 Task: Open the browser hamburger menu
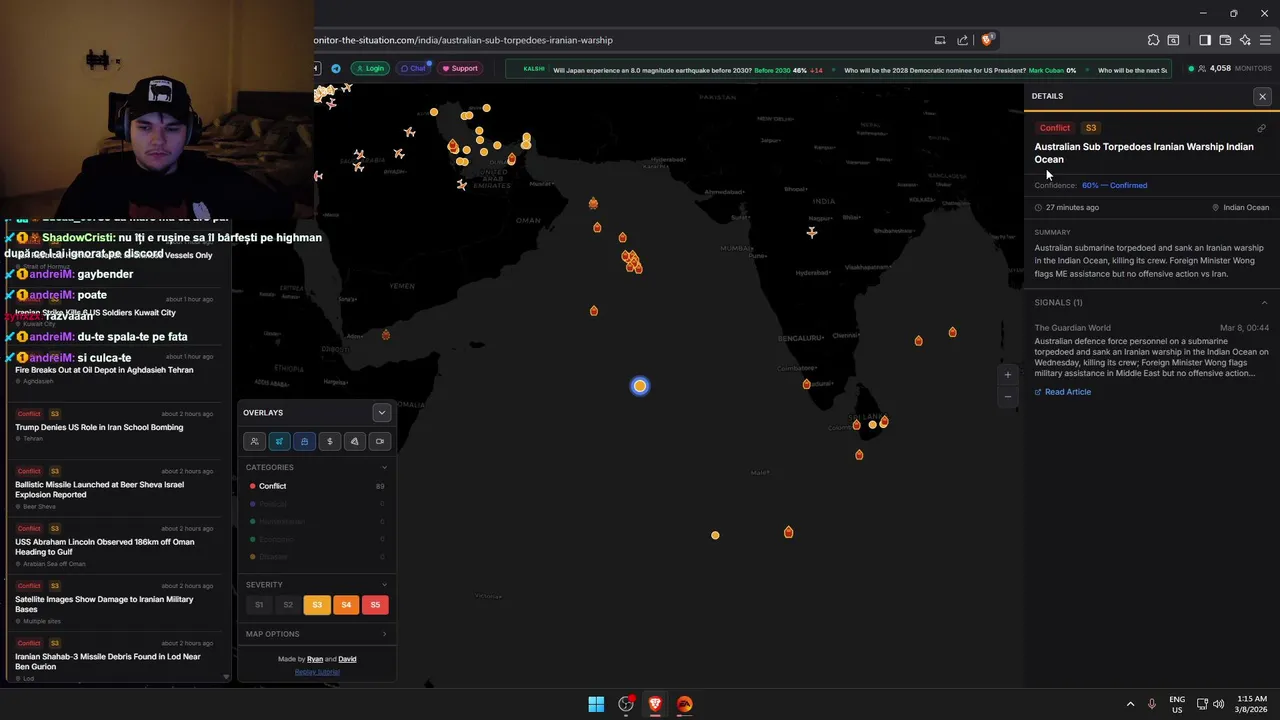1265,40
